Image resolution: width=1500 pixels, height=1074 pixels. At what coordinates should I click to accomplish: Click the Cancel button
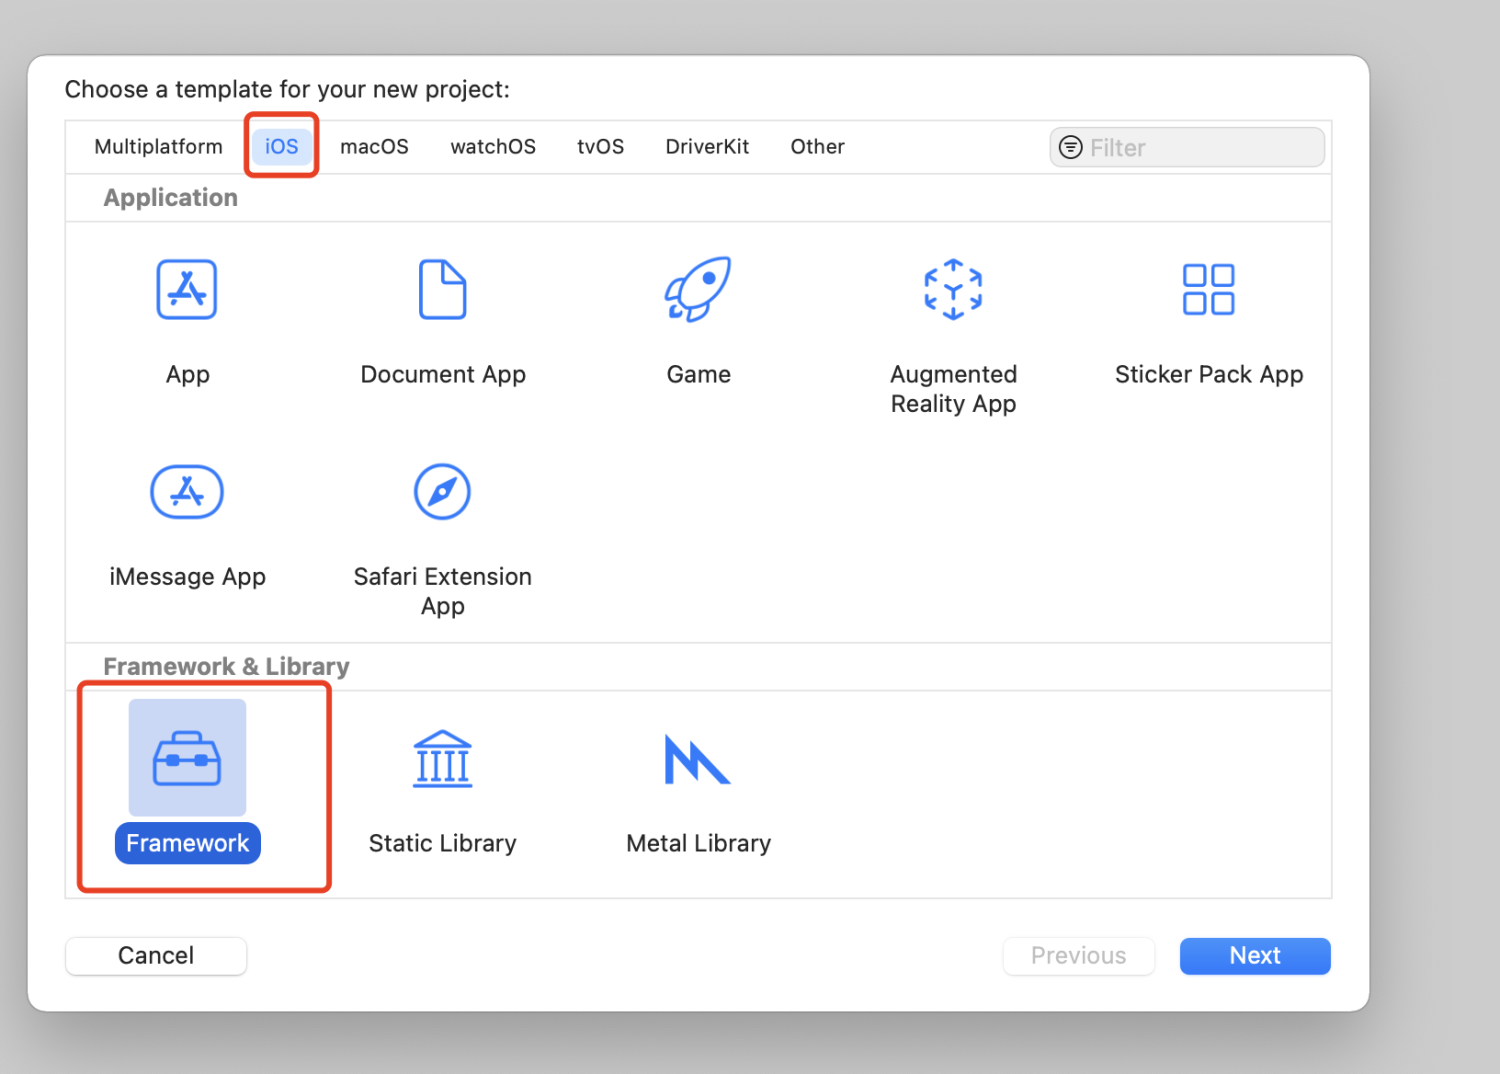click(x=156, y=956)
